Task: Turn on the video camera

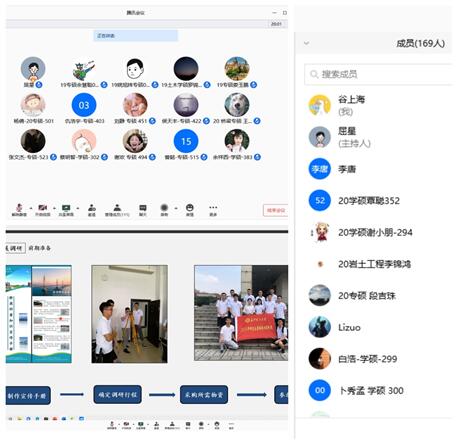Action: 42,210
